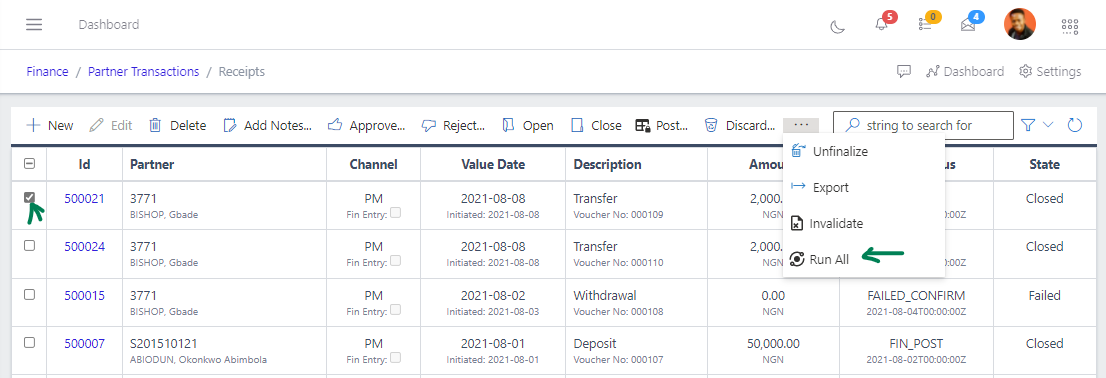1106x378 pixels.
Task: Sort by the State column header
Action: coord(1044,164)
